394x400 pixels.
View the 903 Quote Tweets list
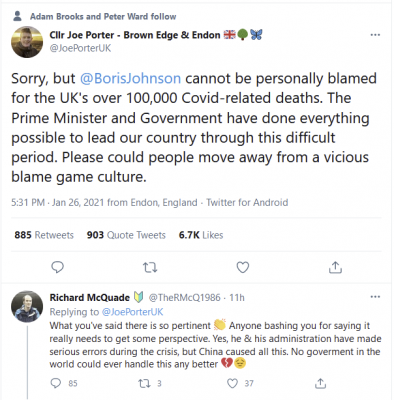(x=126, y=235)
